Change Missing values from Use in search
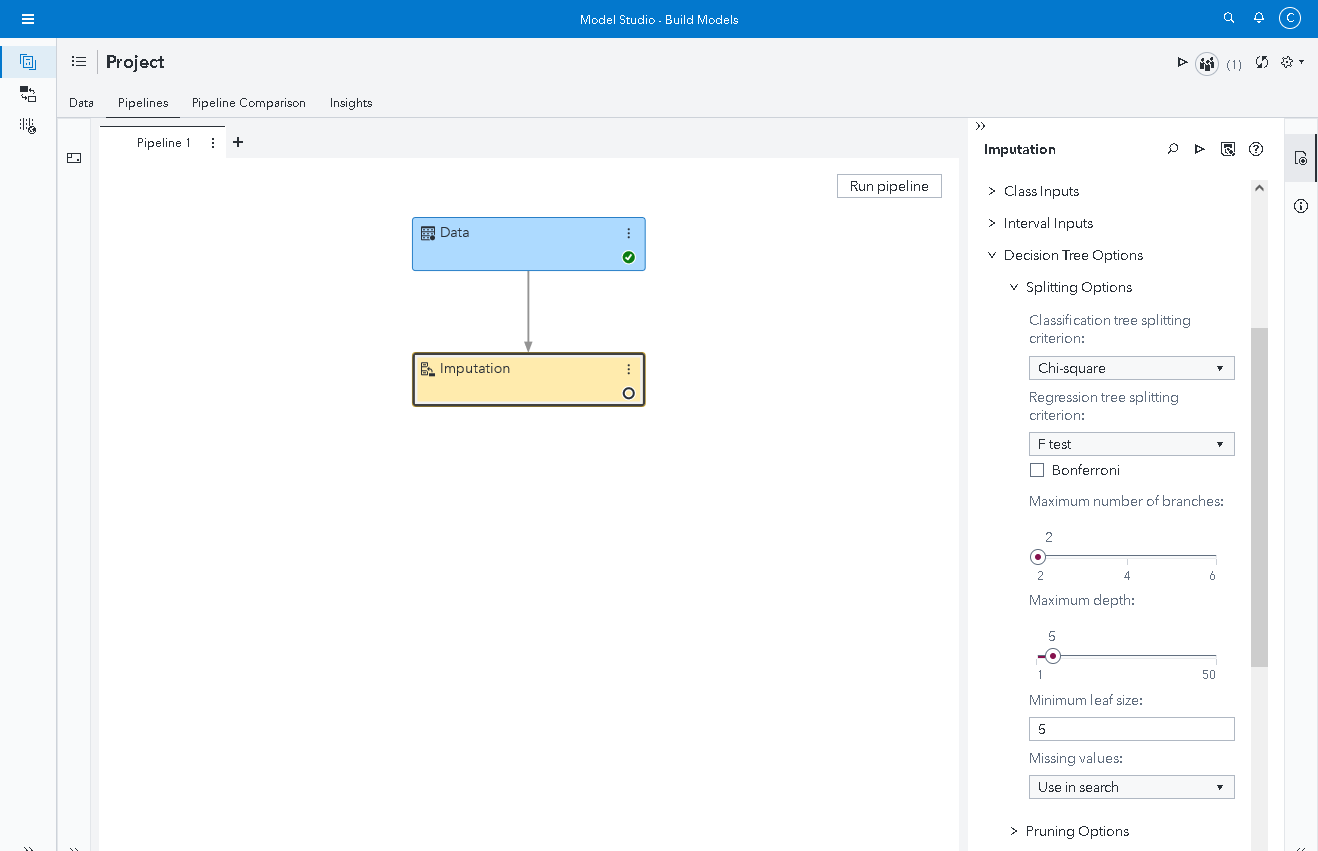 (x=1131, y=787)
